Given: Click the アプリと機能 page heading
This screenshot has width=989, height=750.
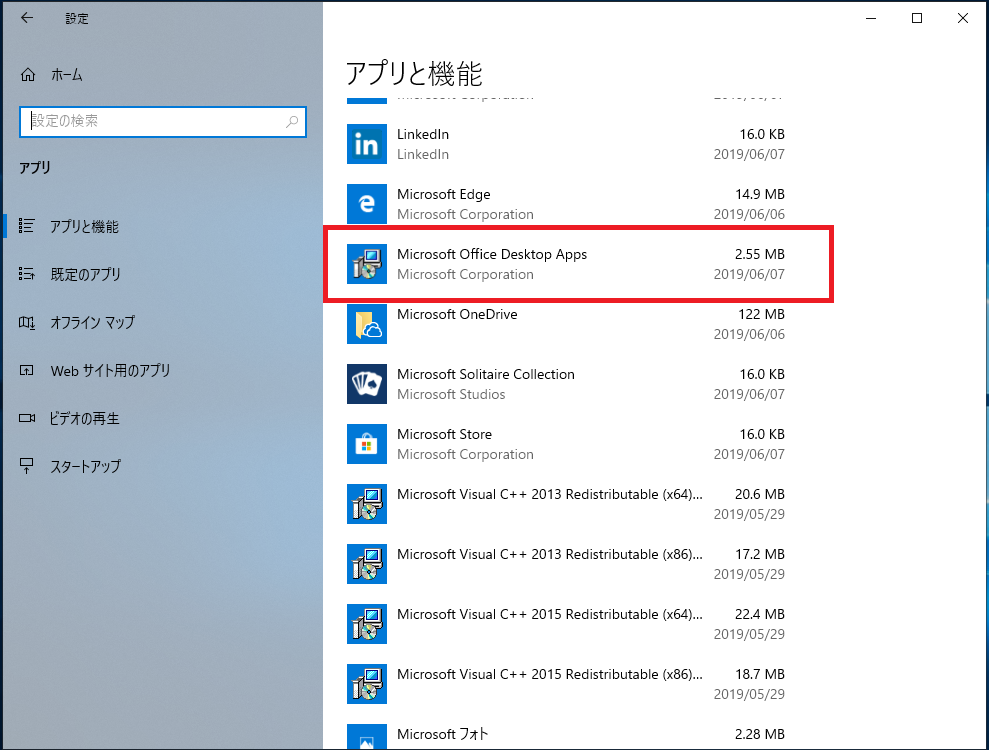Looking at the screenshot, I should (x=414, y=74).
